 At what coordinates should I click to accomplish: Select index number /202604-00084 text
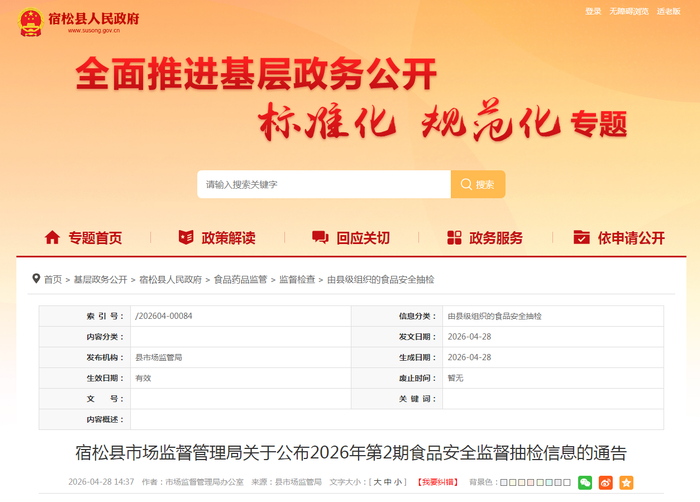[x=164, y=316]
